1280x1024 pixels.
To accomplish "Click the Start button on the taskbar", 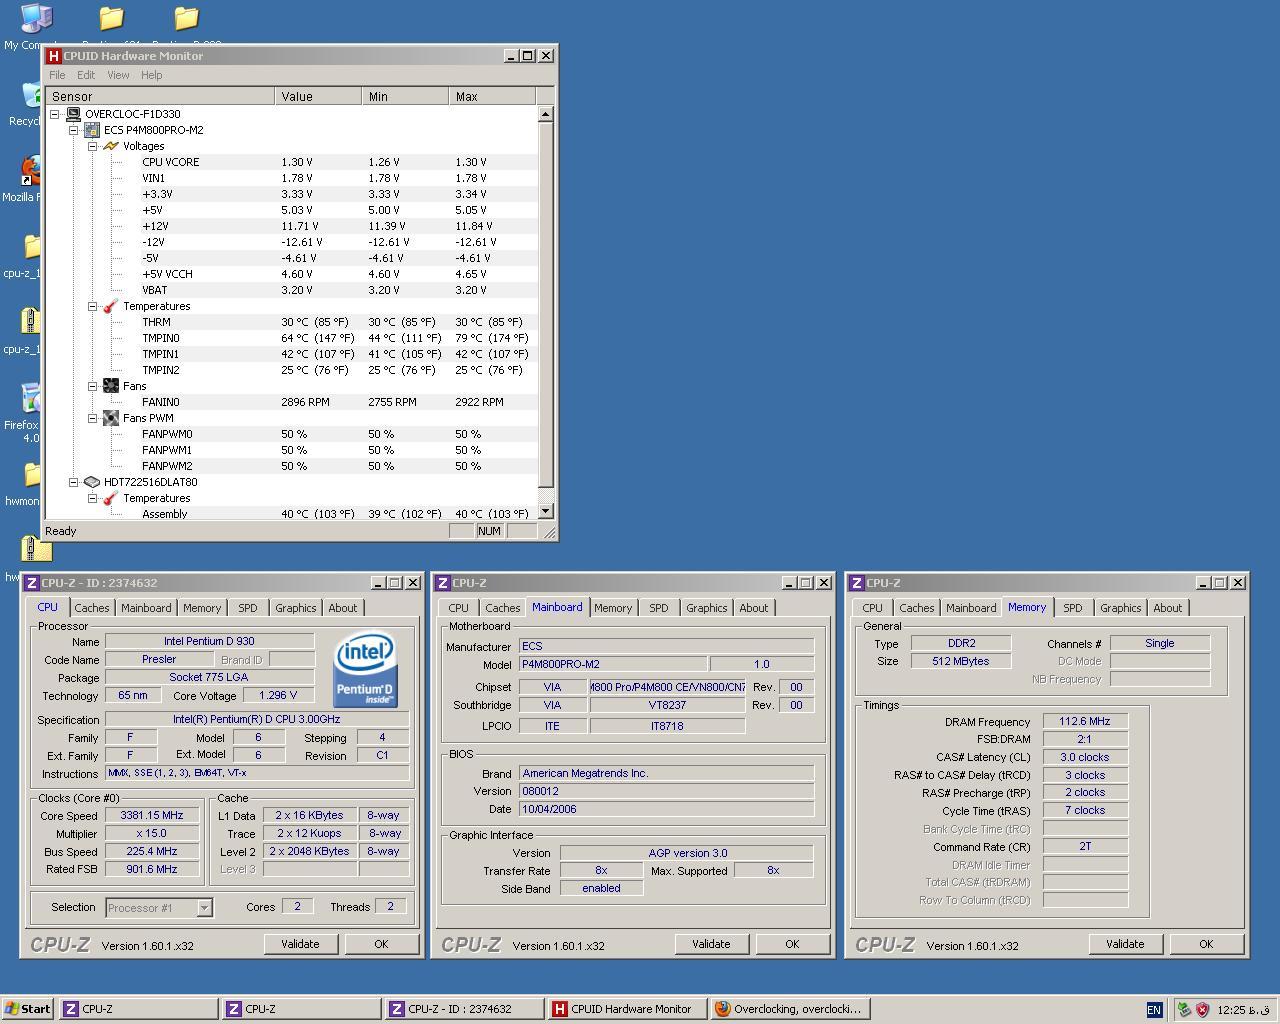I will point(27,1009).
